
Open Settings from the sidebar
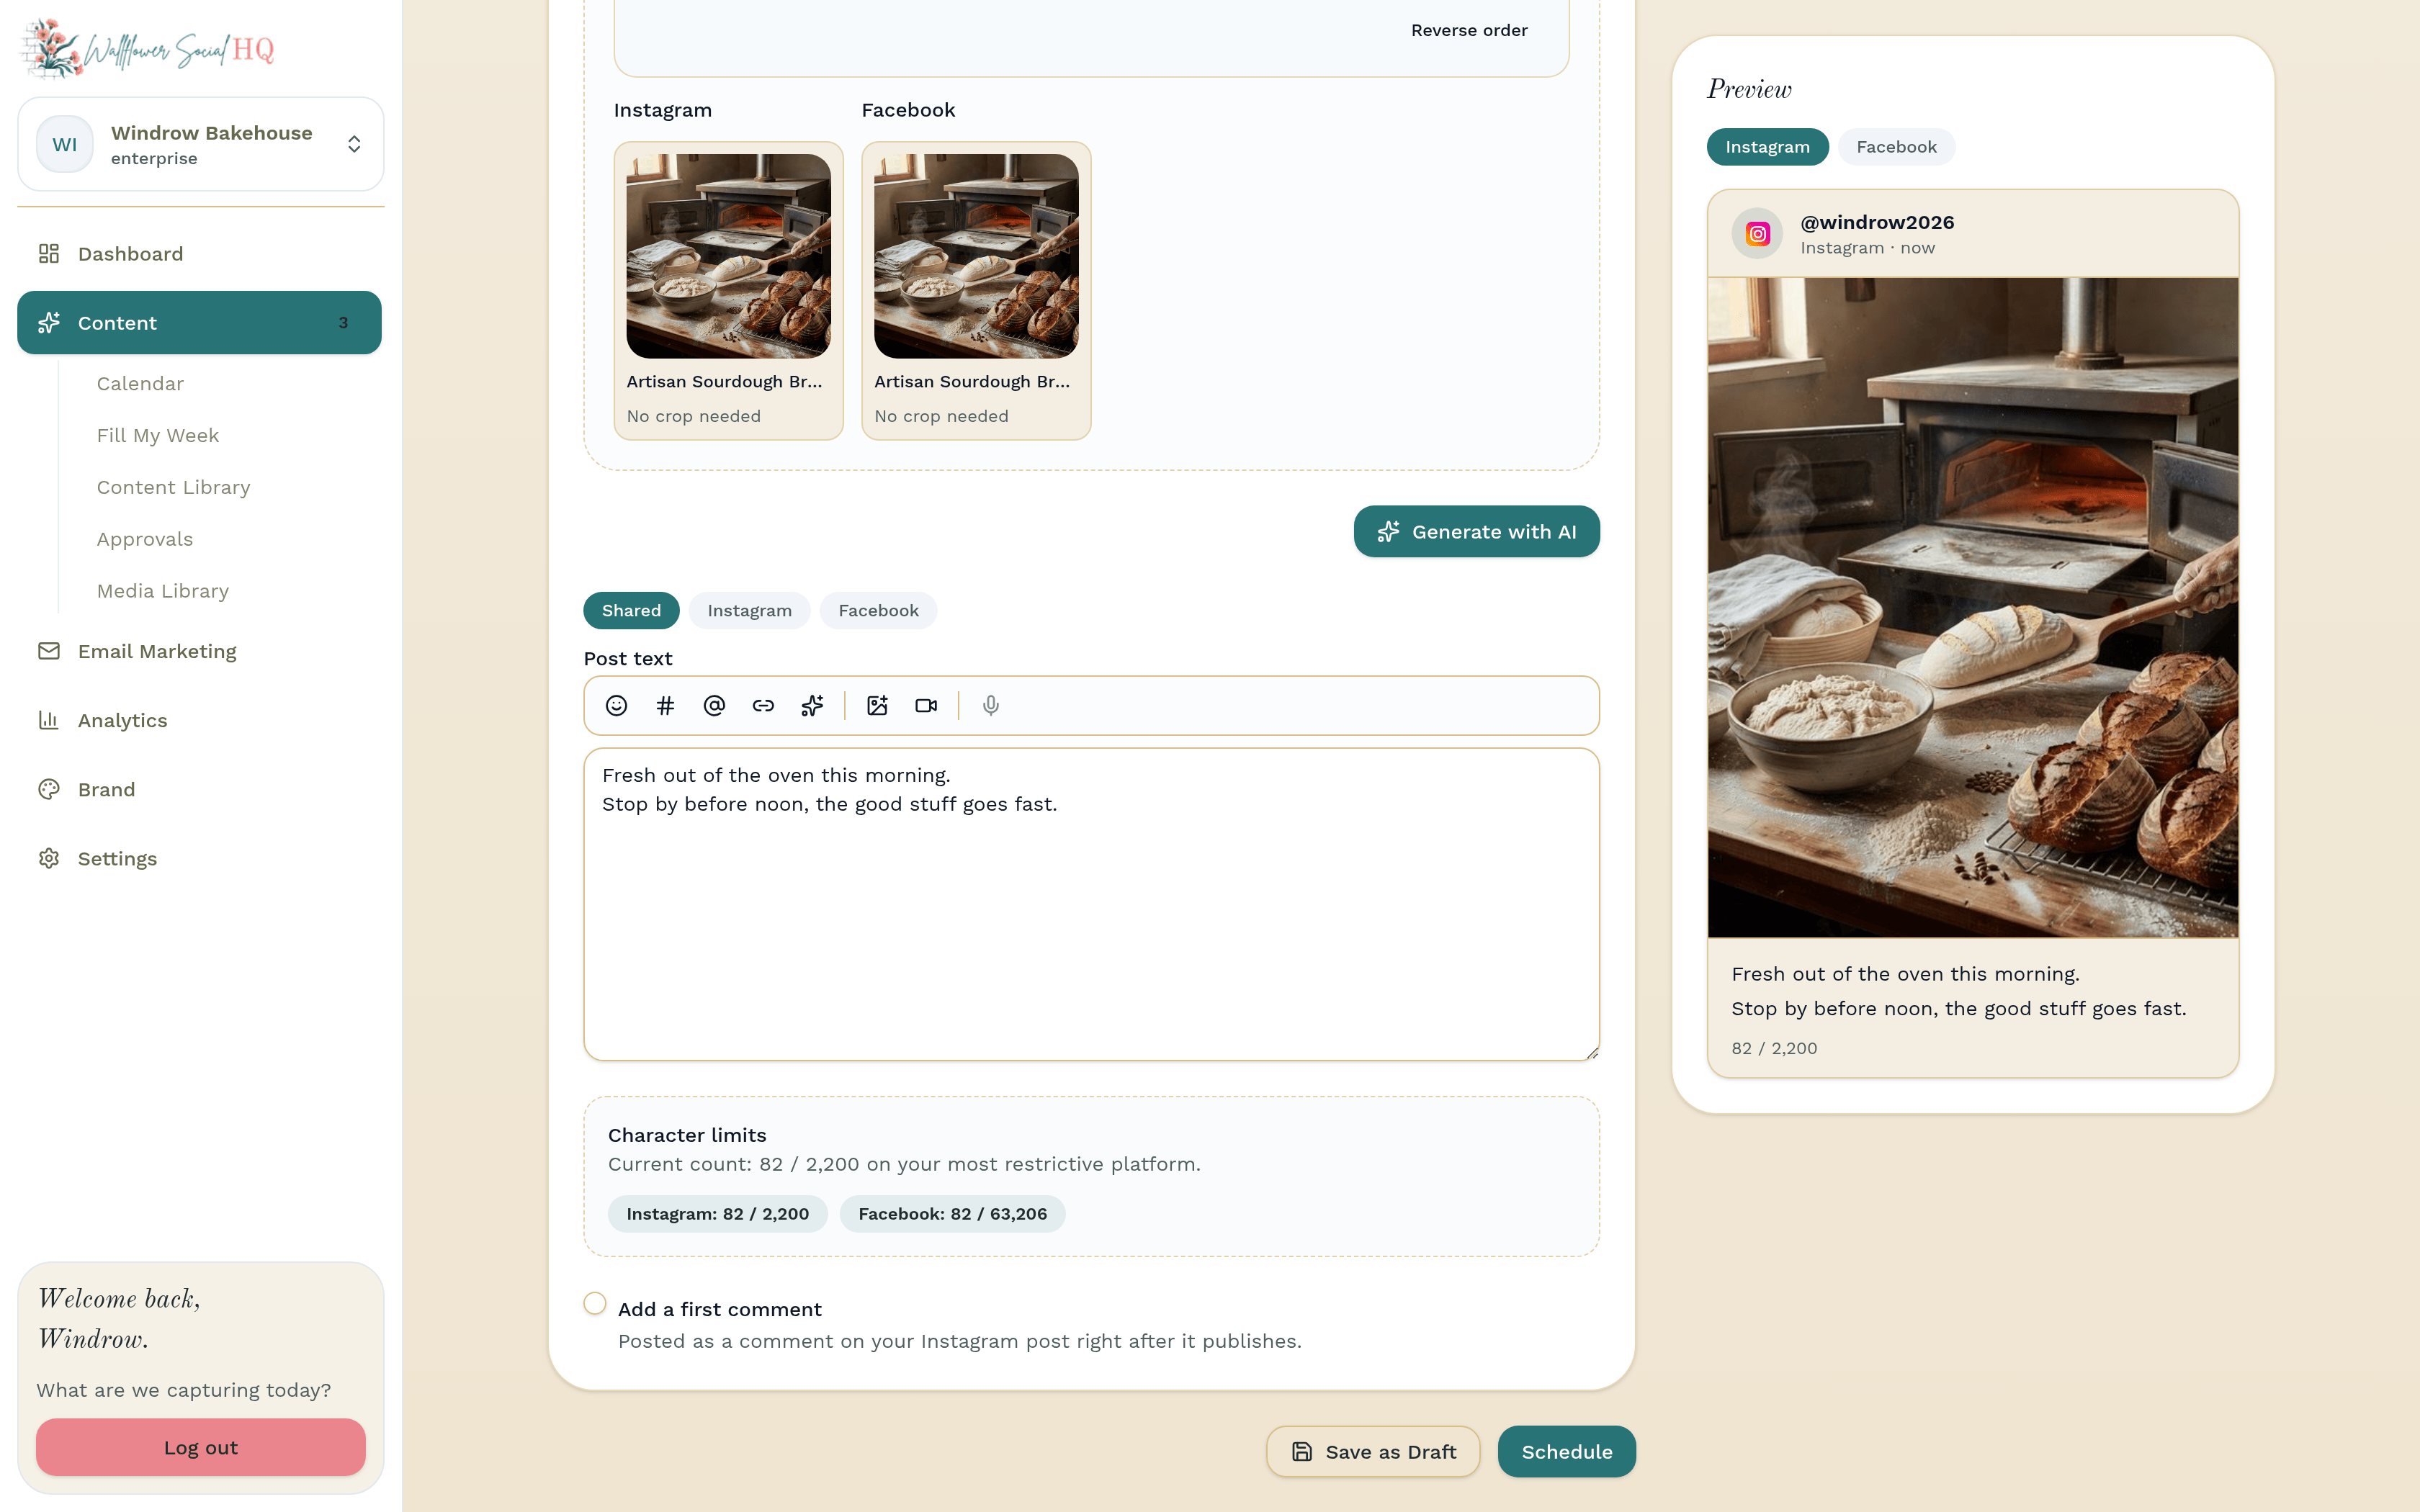tap(199, 858)
